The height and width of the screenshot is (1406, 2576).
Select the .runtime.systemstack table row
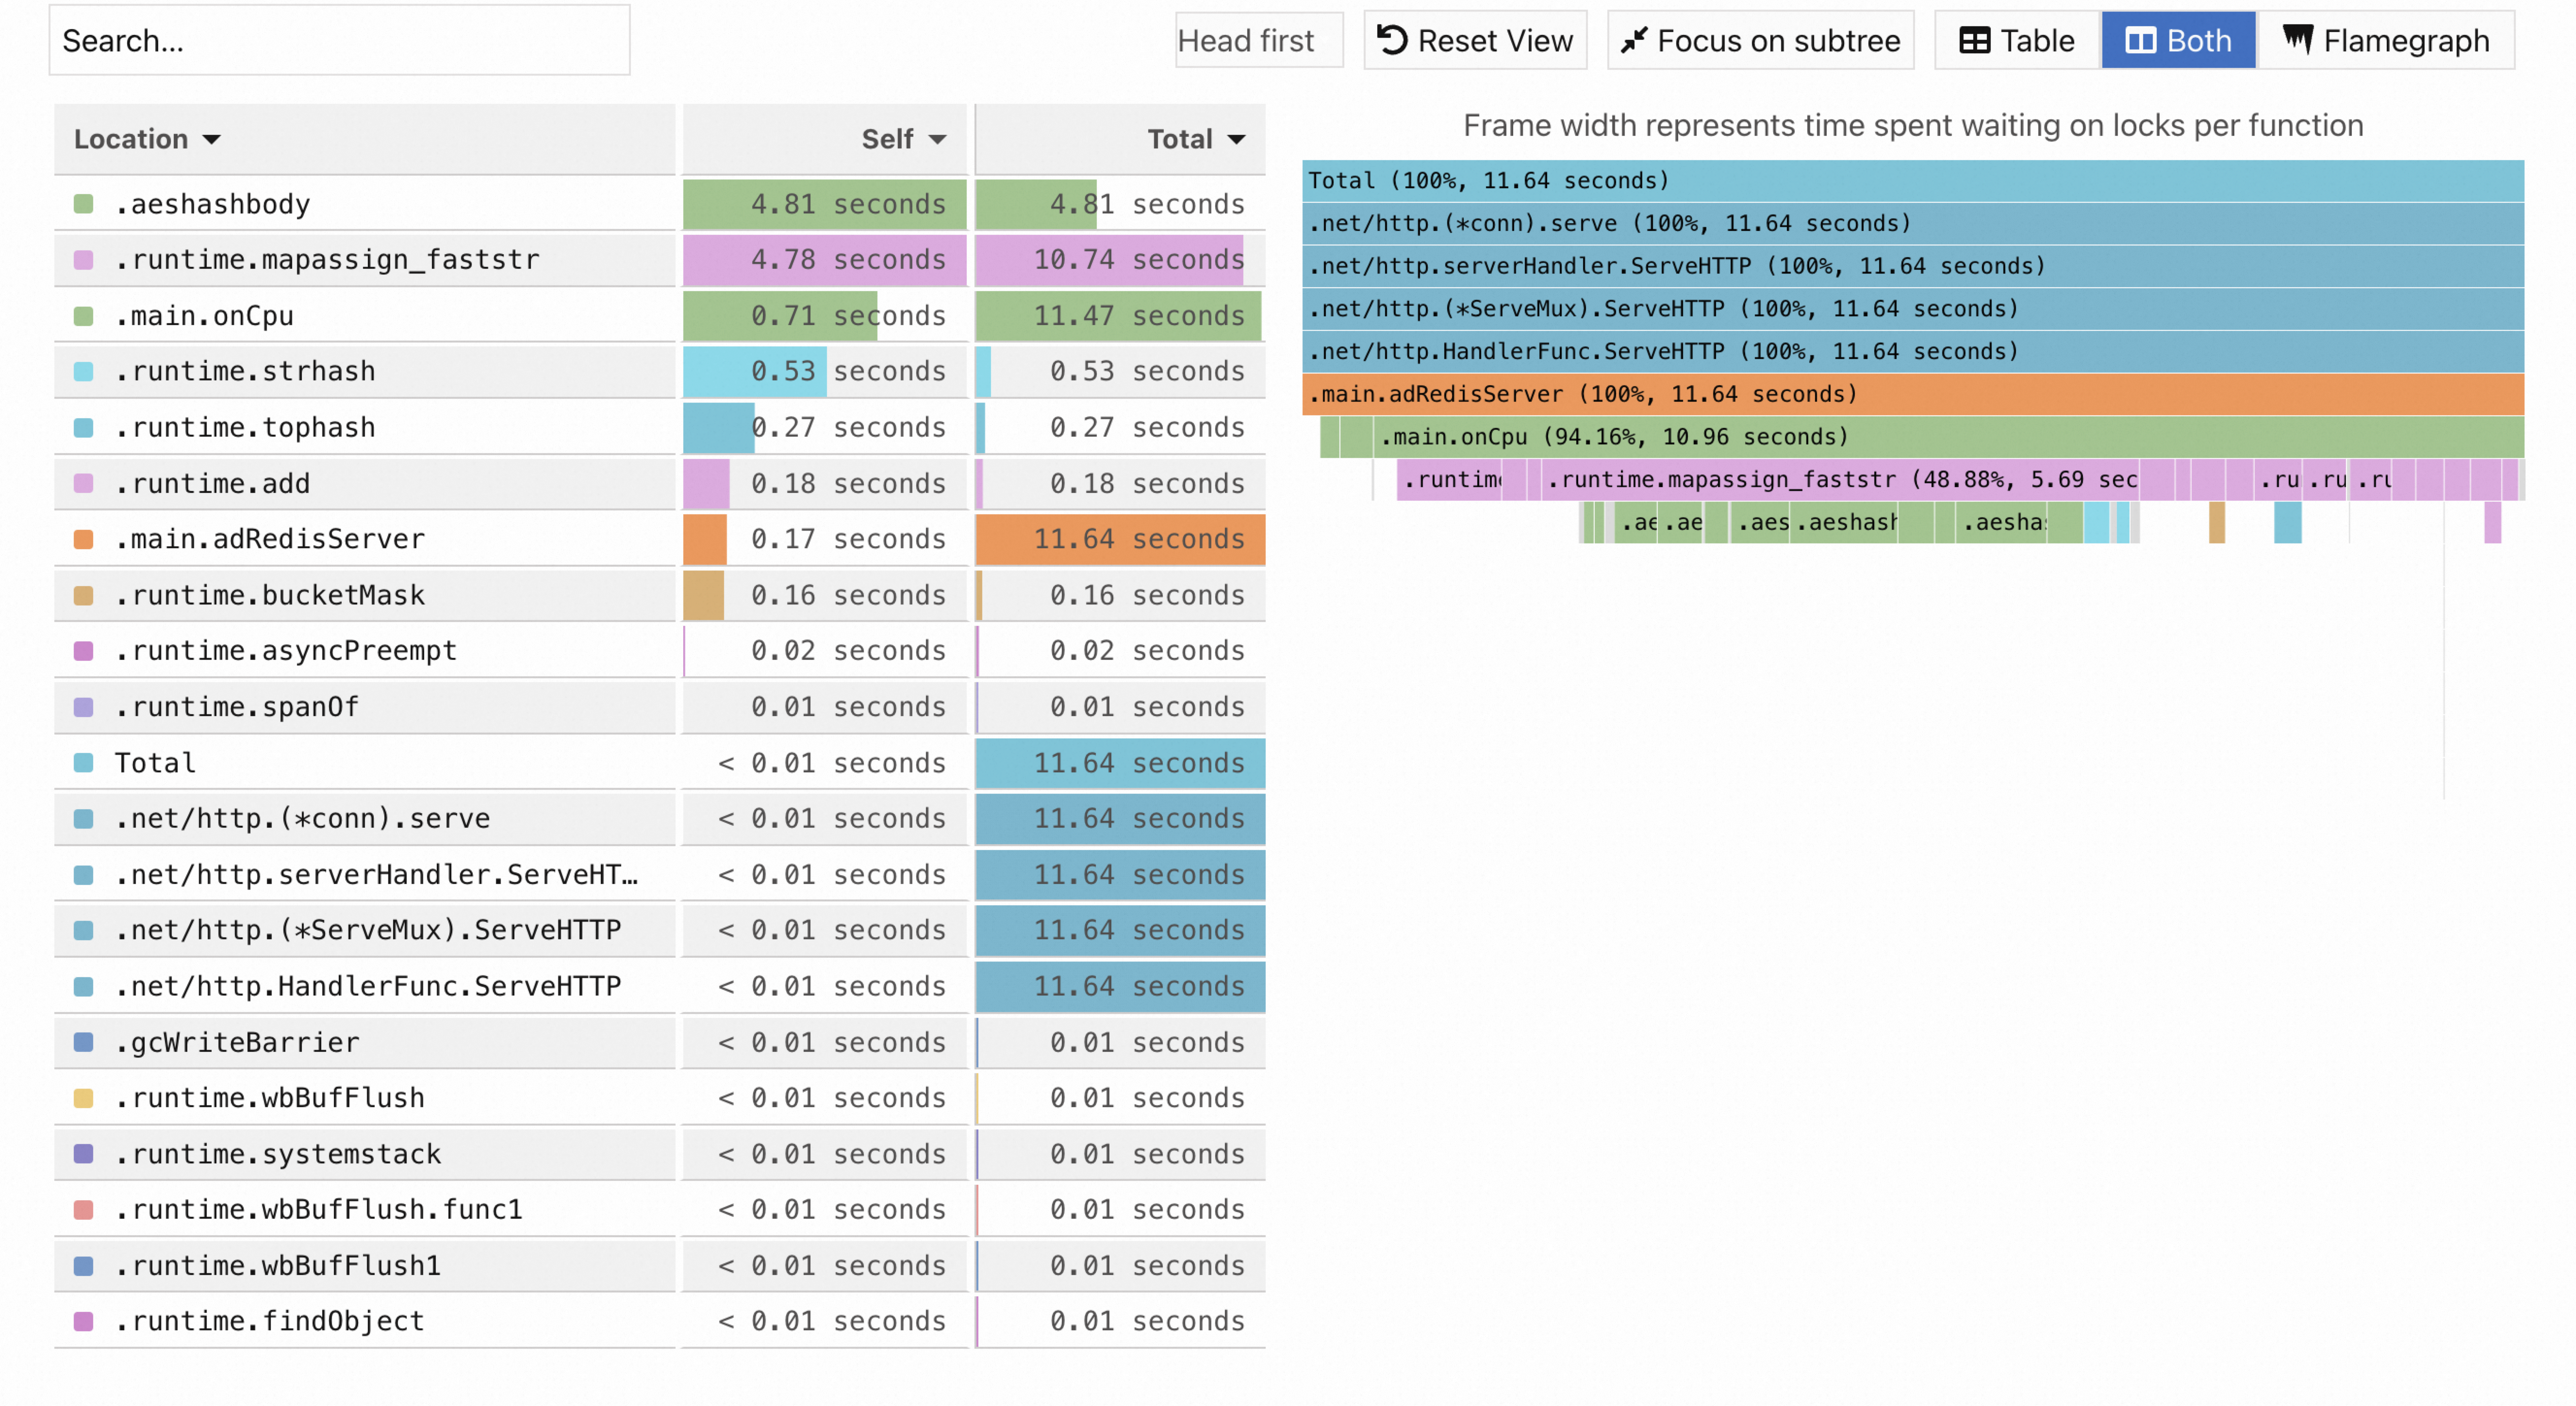[x=660, y=1154]
